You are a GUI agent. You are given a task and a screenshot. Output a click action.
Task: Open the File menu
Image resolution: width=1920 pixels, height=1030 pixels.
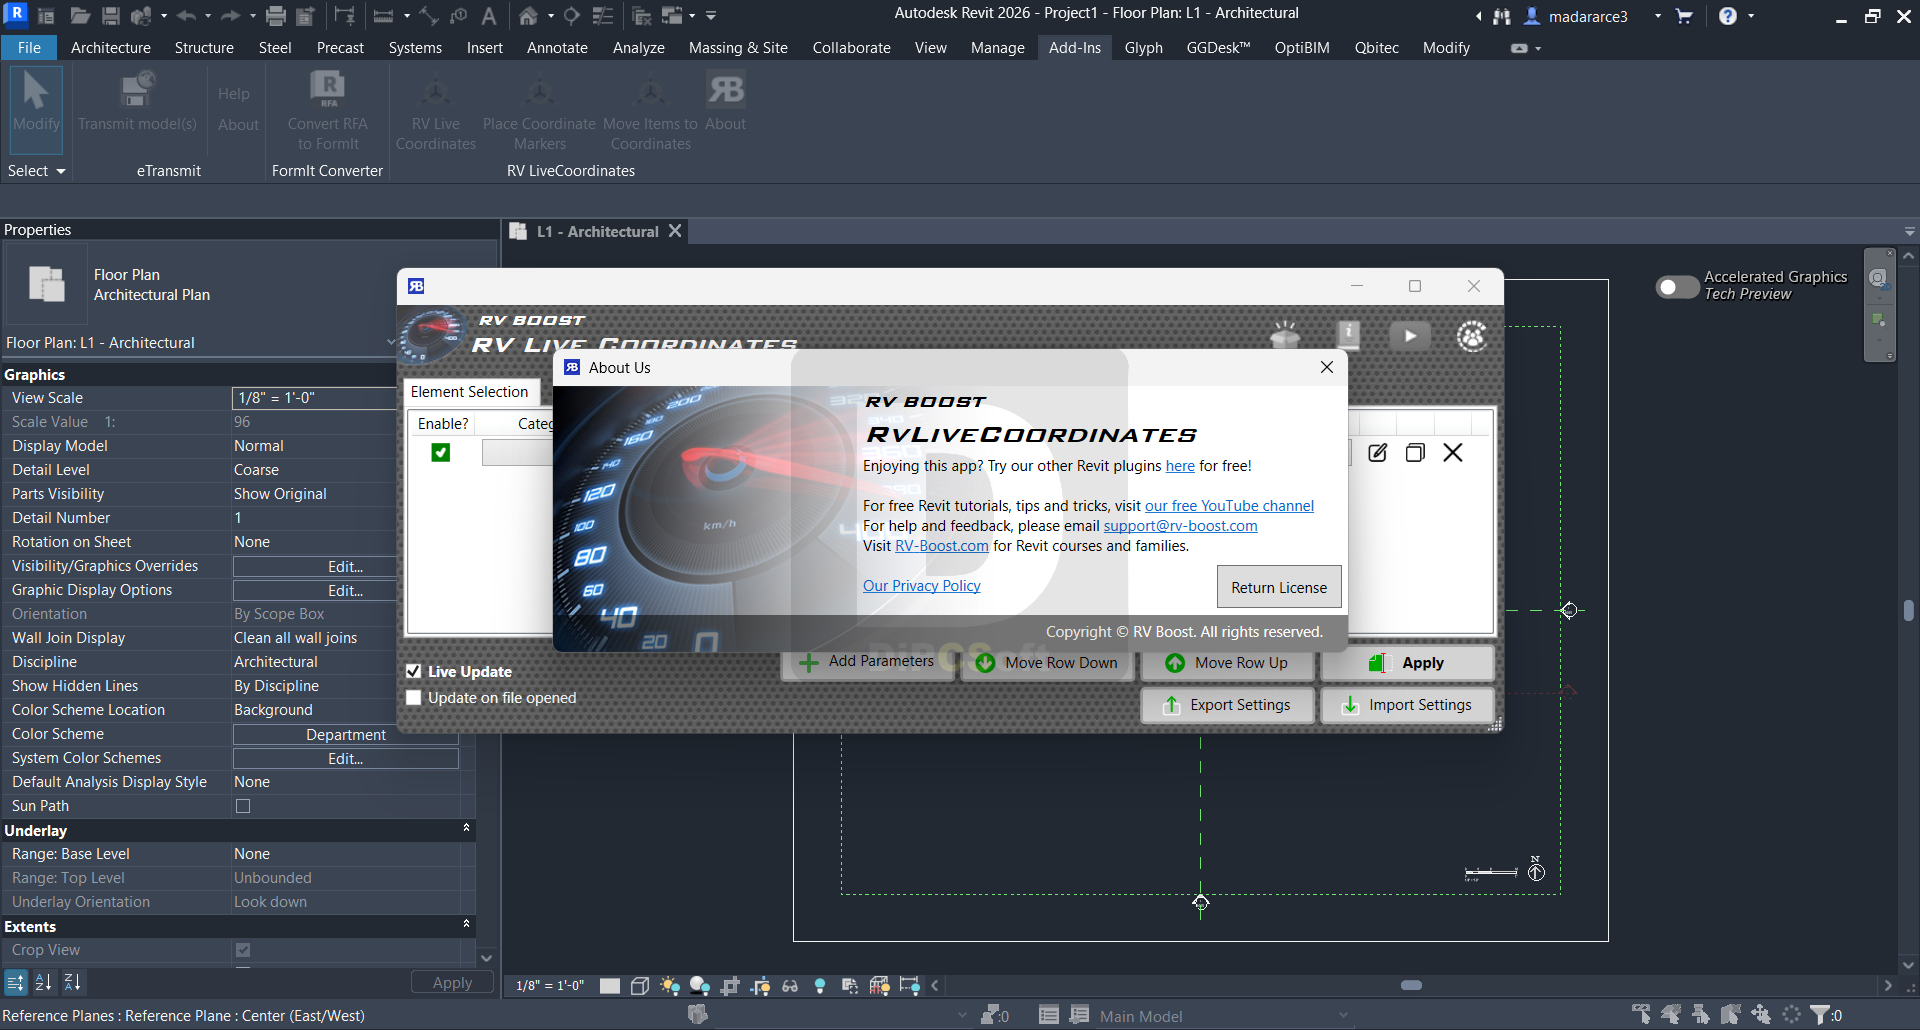pyautogui.click(x=30, y=48)
